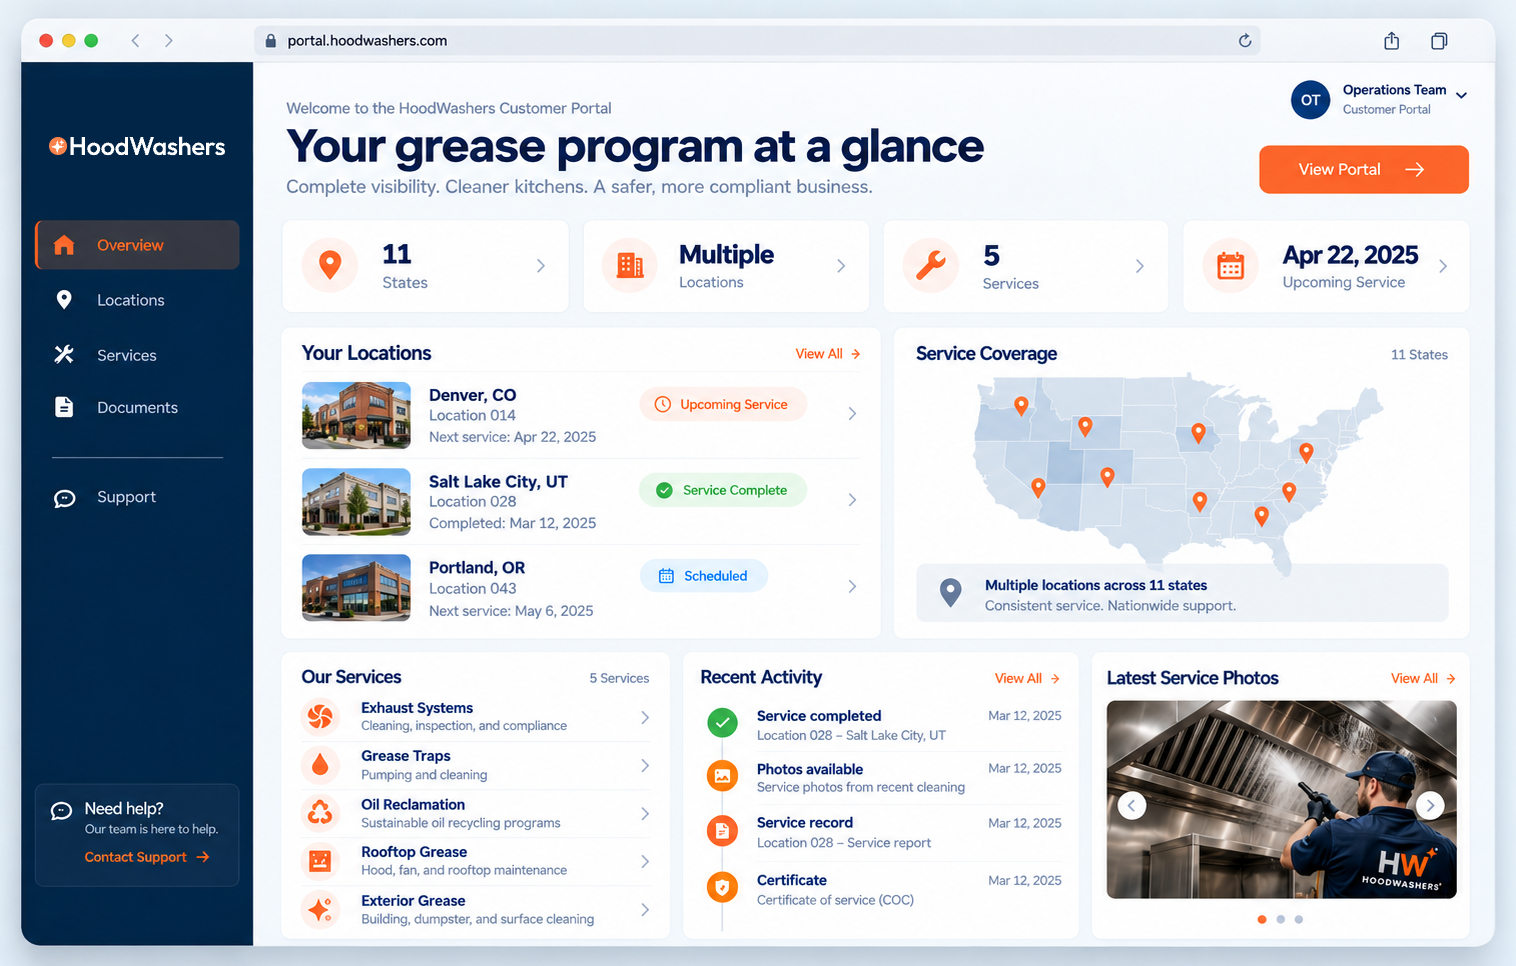Click the Exhaust Systems fan icon
Viewport: 1516px width, 966px height.
(320, 717)
